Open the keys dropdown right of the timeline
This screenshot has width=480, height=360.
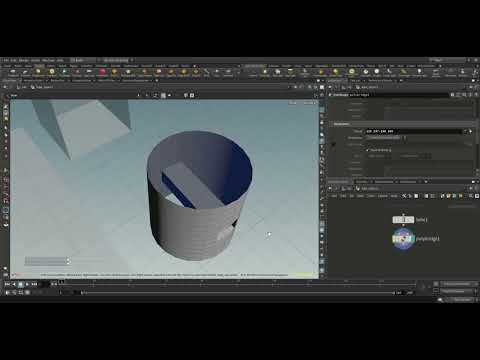click(457, 284)
